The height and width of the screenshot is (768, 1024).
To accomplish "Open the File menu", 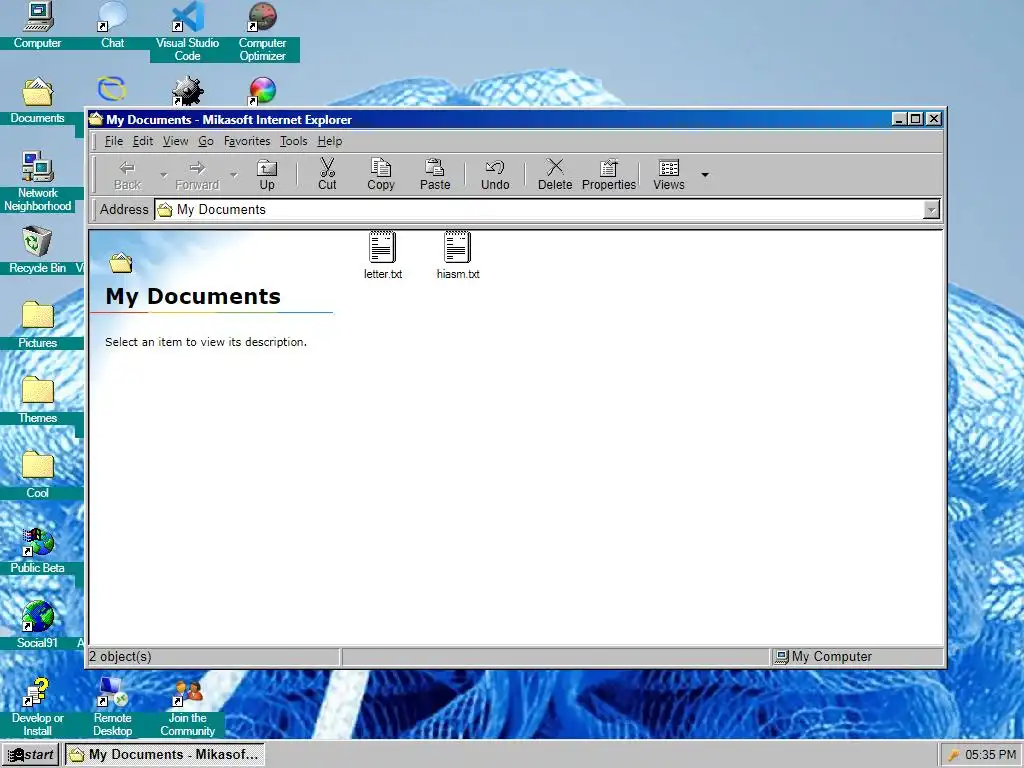I will click(114, 141).
